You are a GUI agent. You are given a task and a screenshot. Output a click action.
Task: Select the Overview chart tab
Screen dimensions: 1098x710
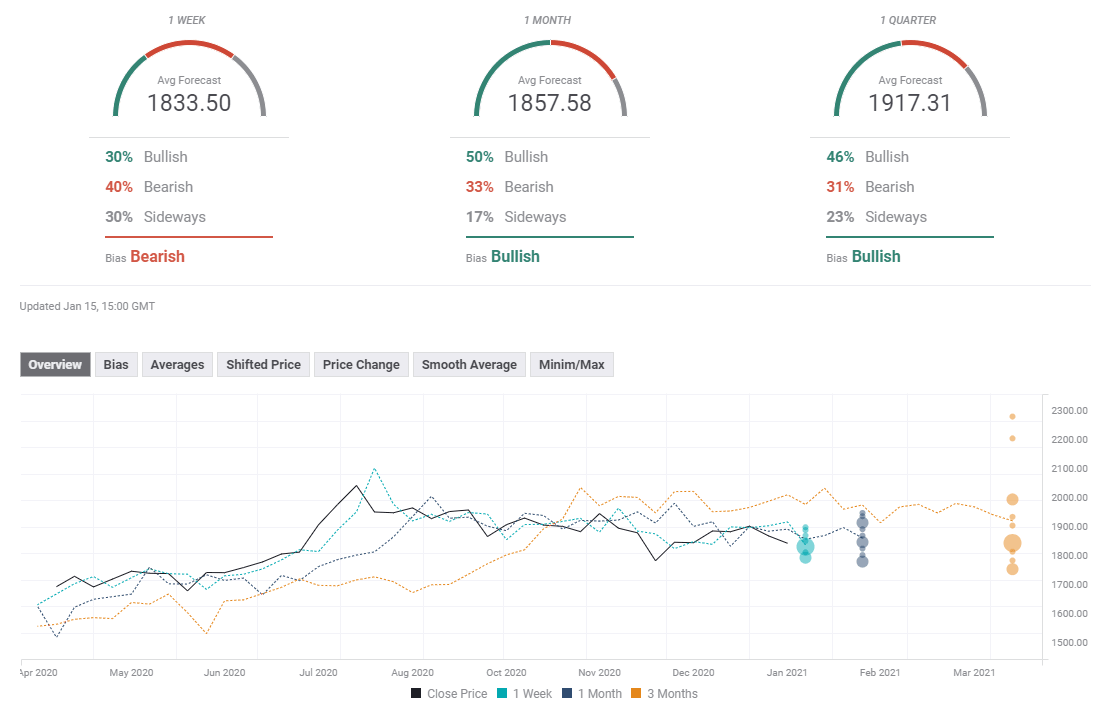pos(55,365)
